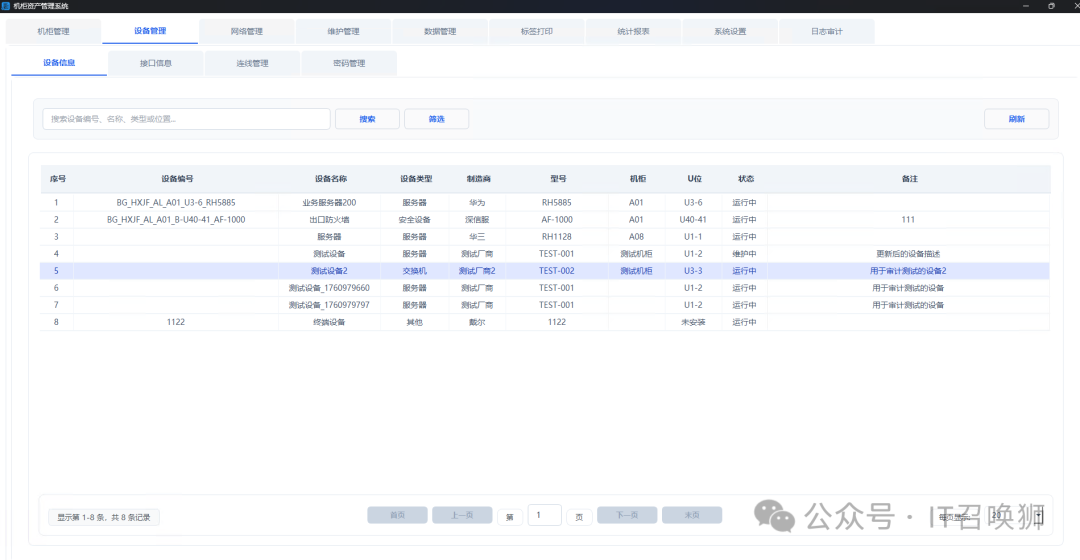Image resolution: width=1080 pixels, height=560 pixels.
Task: Jump to last page with 末页
Action: pos(691,516)
